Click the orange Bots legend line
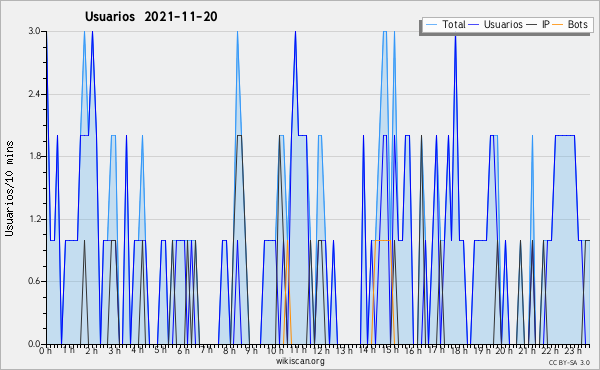600x370 pixels. click(558, 25)
